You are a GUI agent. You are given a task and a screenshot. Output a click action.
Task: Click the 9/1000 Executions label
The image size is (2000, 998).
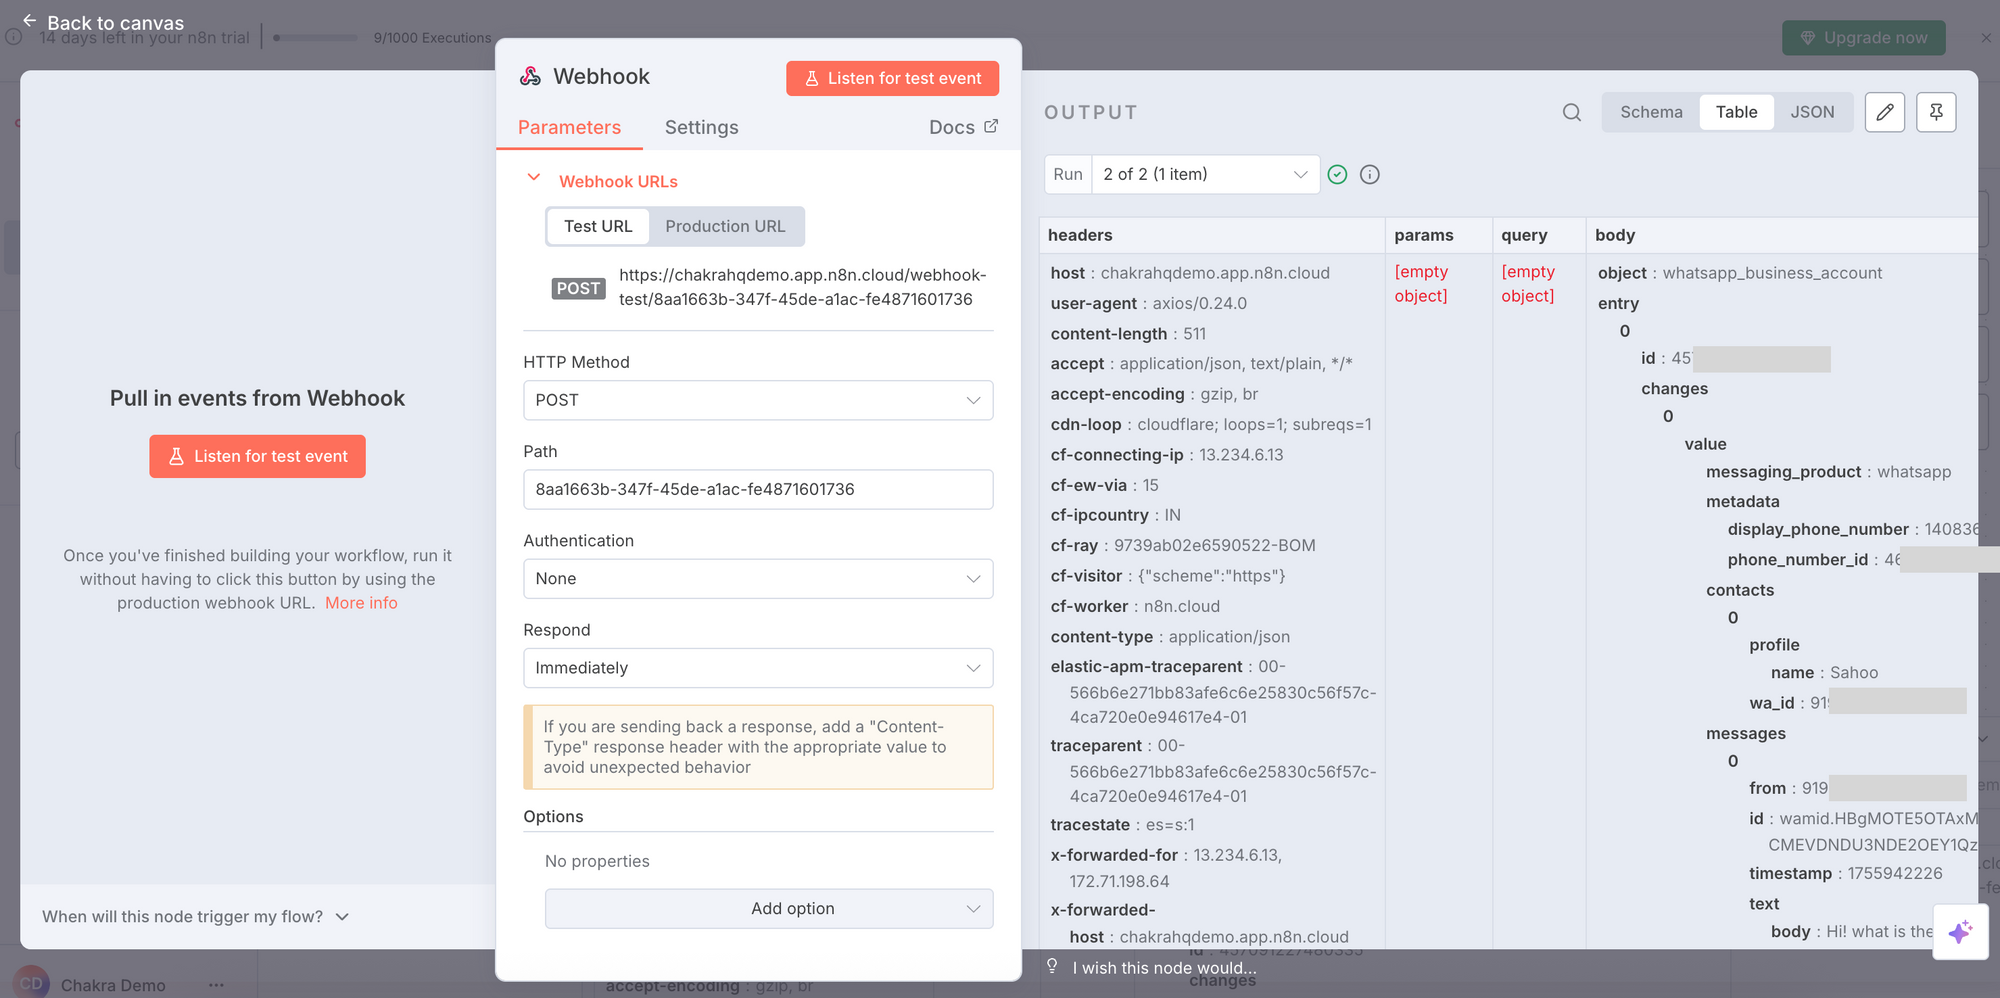(x=432, y=38)
